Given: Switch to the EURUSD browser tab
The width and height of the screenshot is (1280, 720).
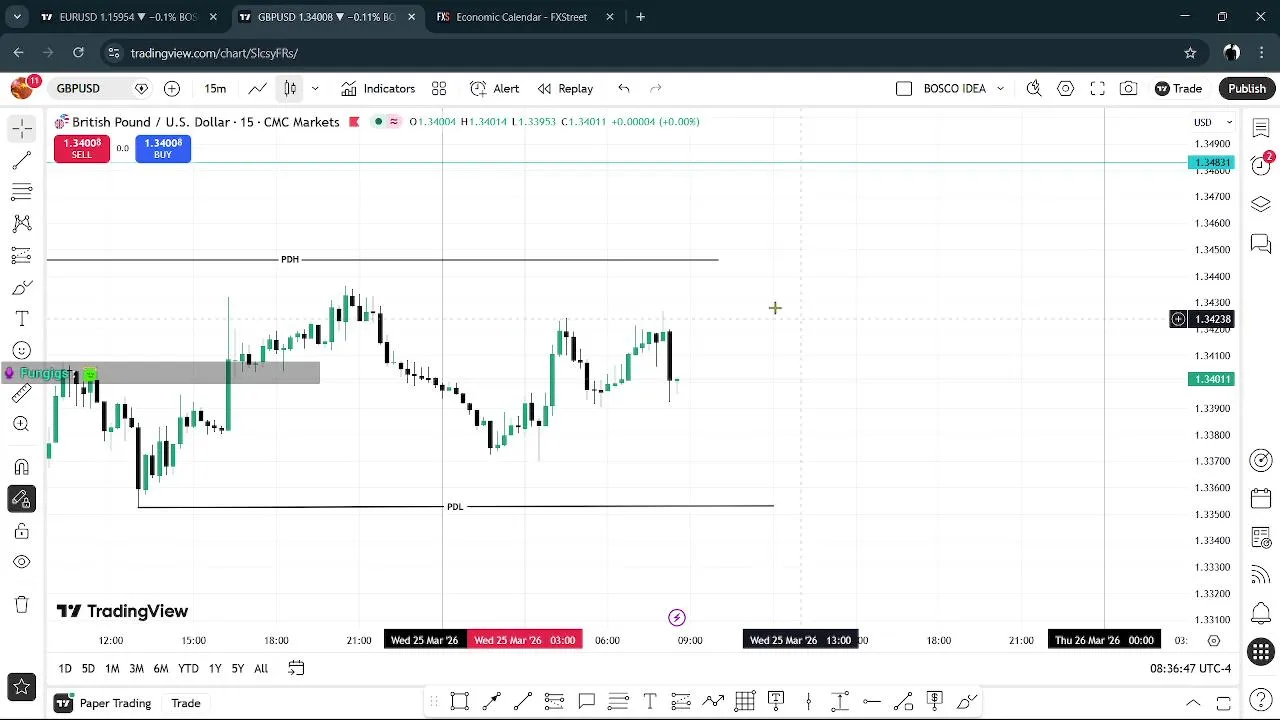Looking at the screenshot, I should 128,17.
